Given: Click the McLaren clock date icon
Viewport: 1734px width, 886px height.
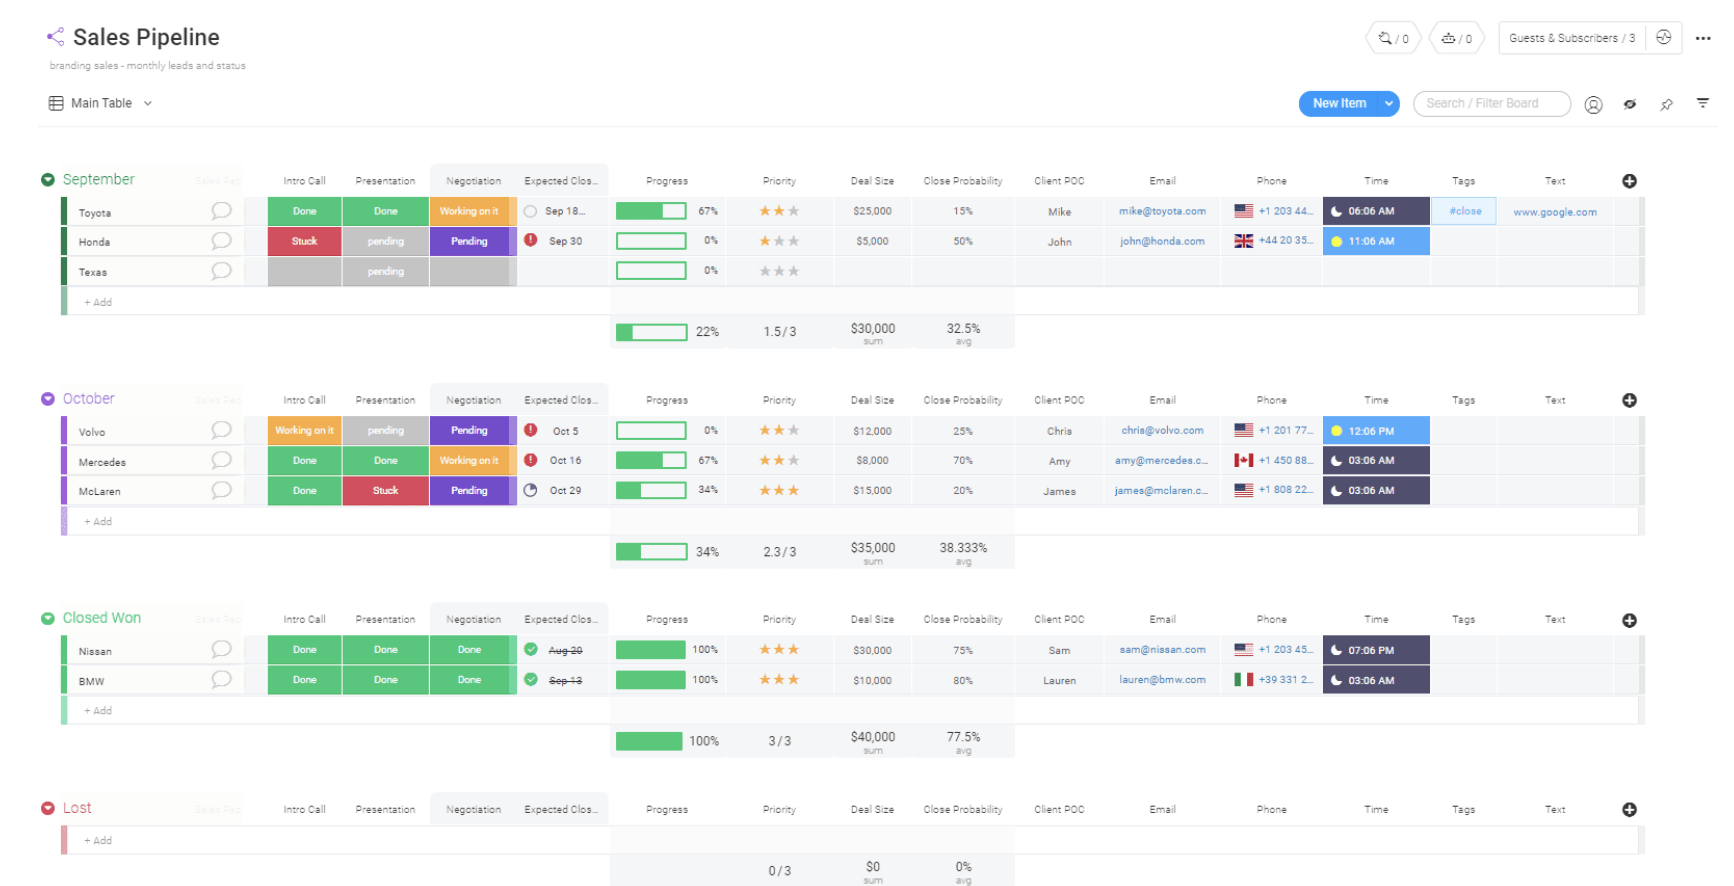Looking at the screenshot, I should pyautogui.click(x=531, y=490).
